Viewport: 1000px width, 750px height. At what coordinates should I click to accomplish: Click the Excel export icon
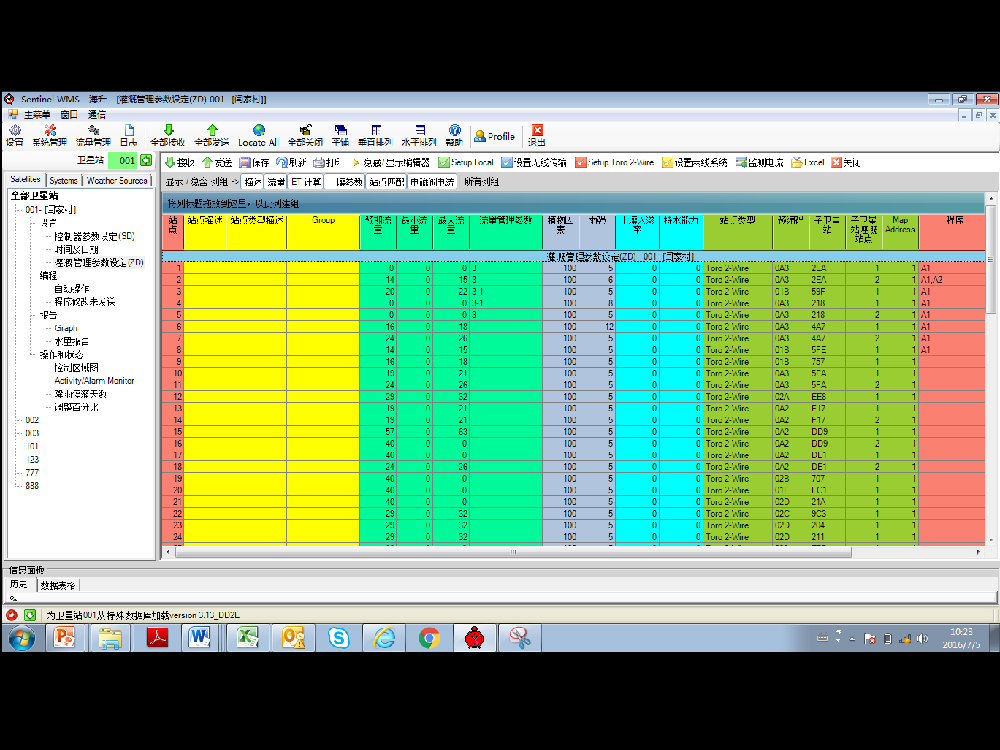pos(807,162)
